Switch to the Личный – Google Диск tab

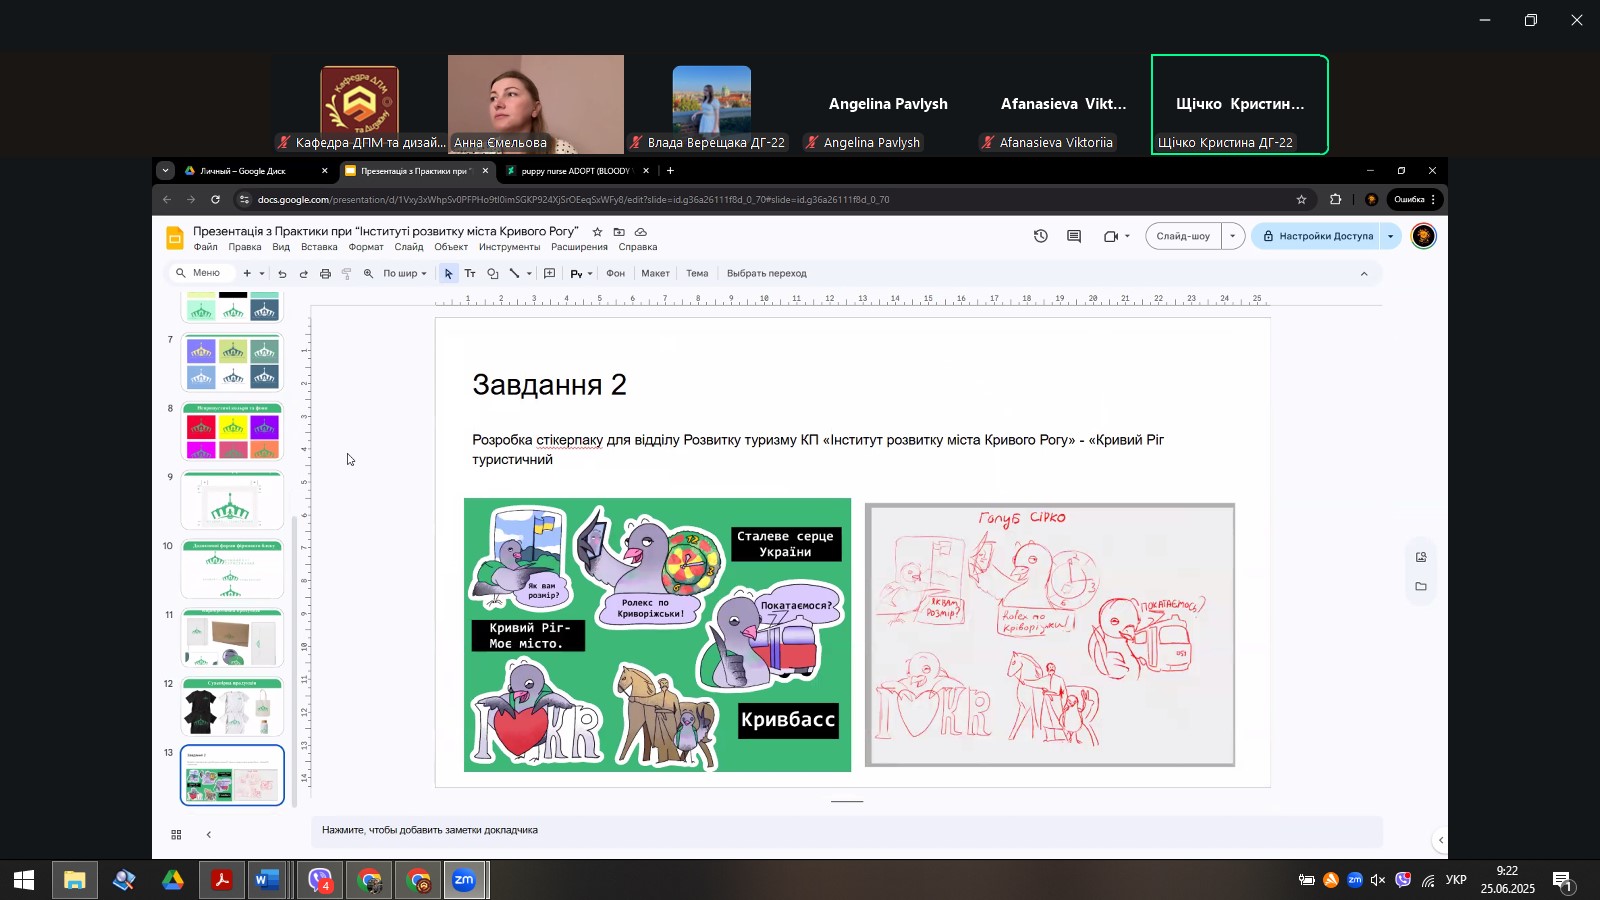click(243, 171)
